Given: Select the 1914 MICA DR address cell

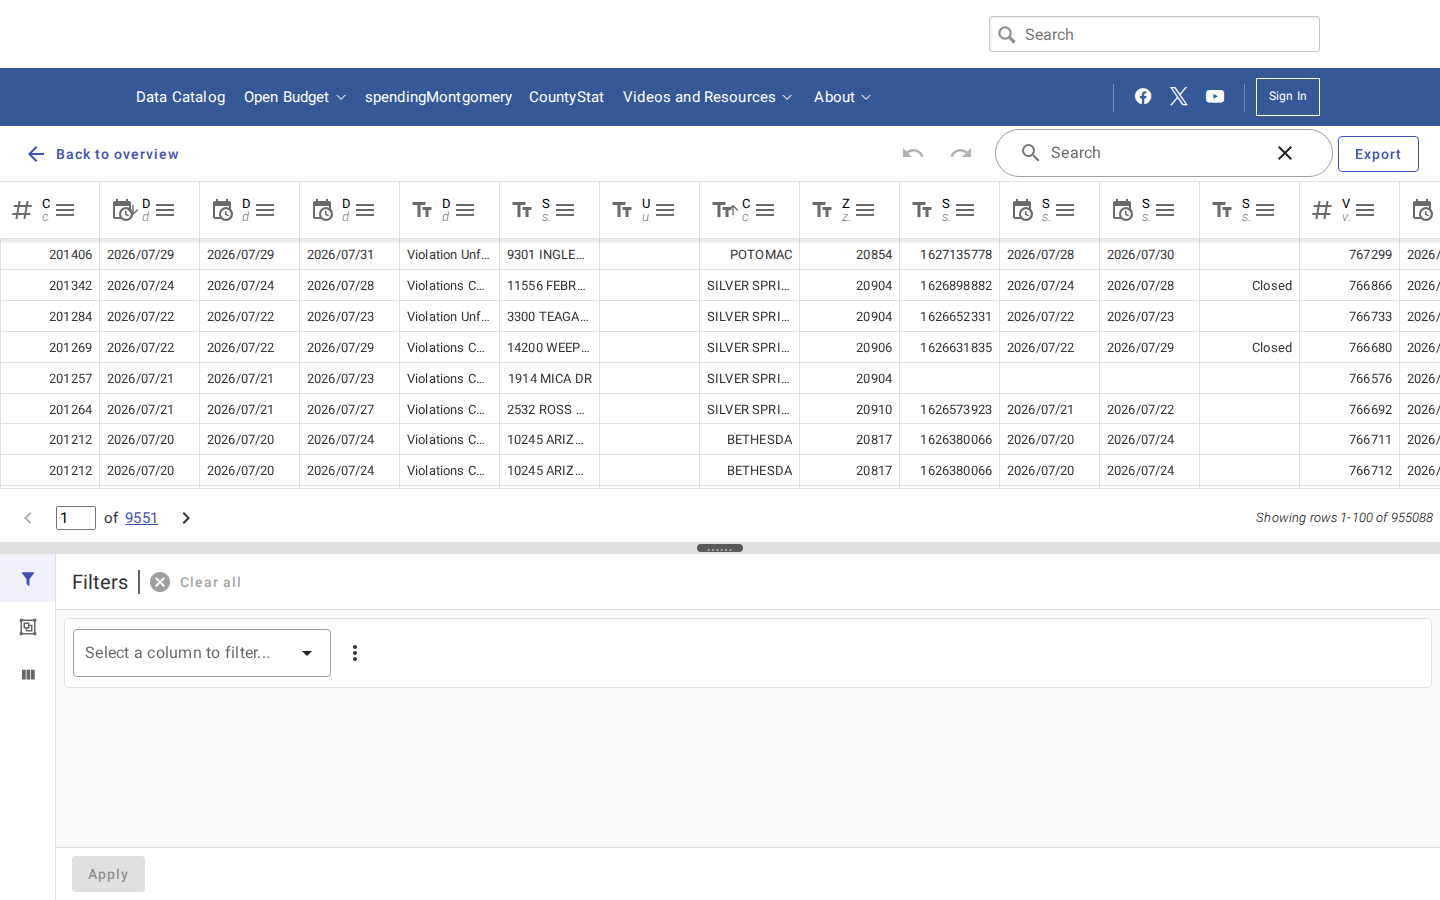Looking at the screenshot, I should coord(550,378).
